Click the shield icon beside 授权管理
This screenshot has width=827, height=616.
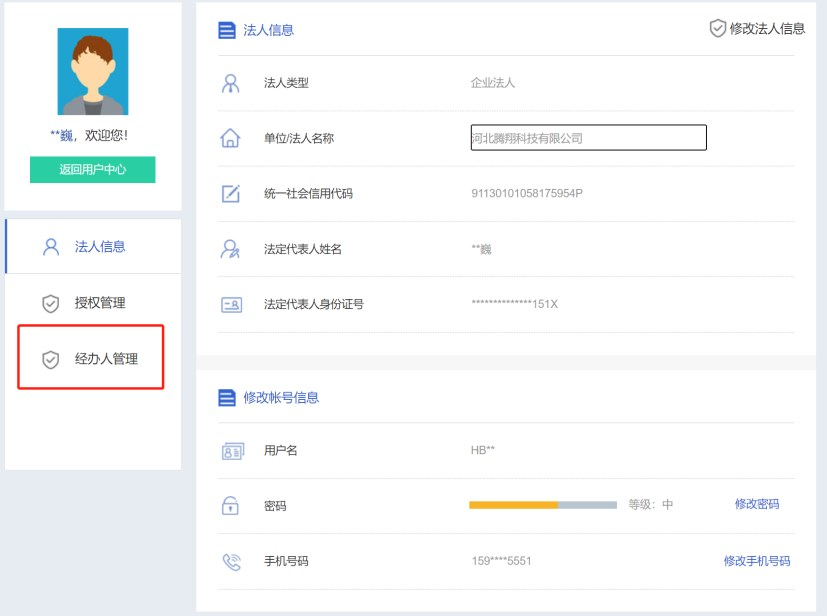pyautogui.click(x=50, y=303)
